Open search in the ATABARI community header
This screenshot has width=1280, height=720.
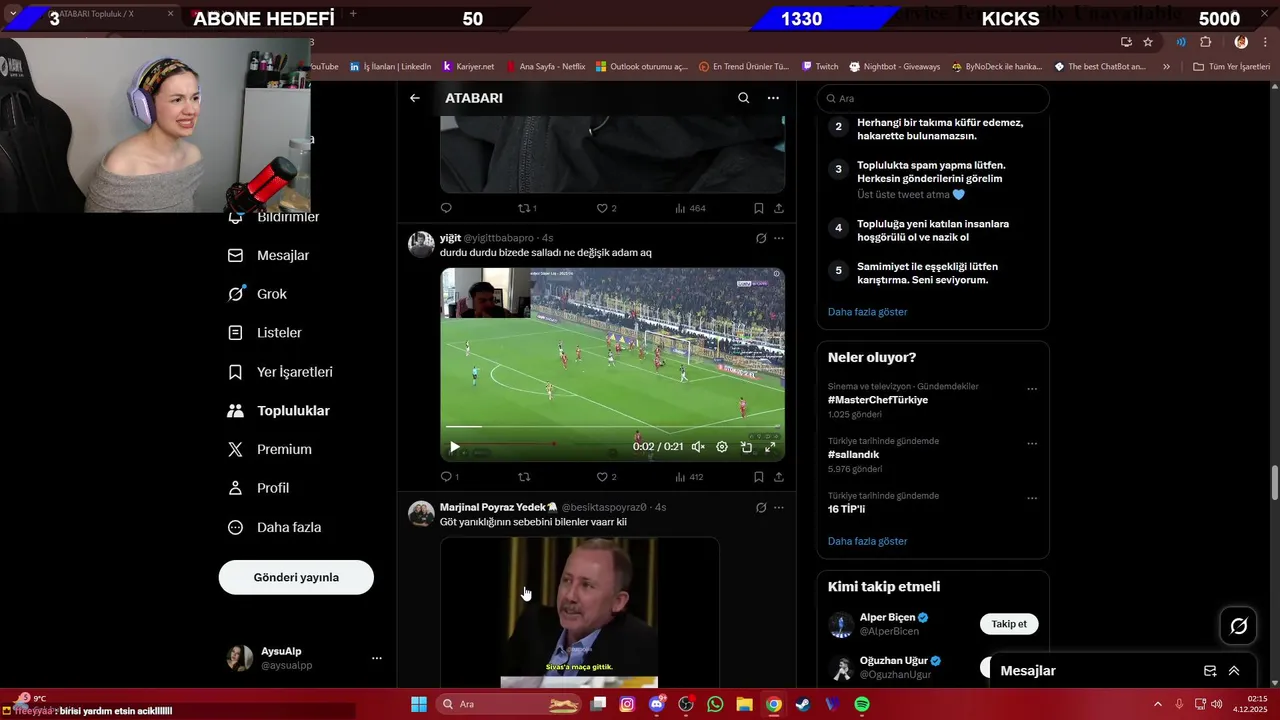(x=743, y=98)
